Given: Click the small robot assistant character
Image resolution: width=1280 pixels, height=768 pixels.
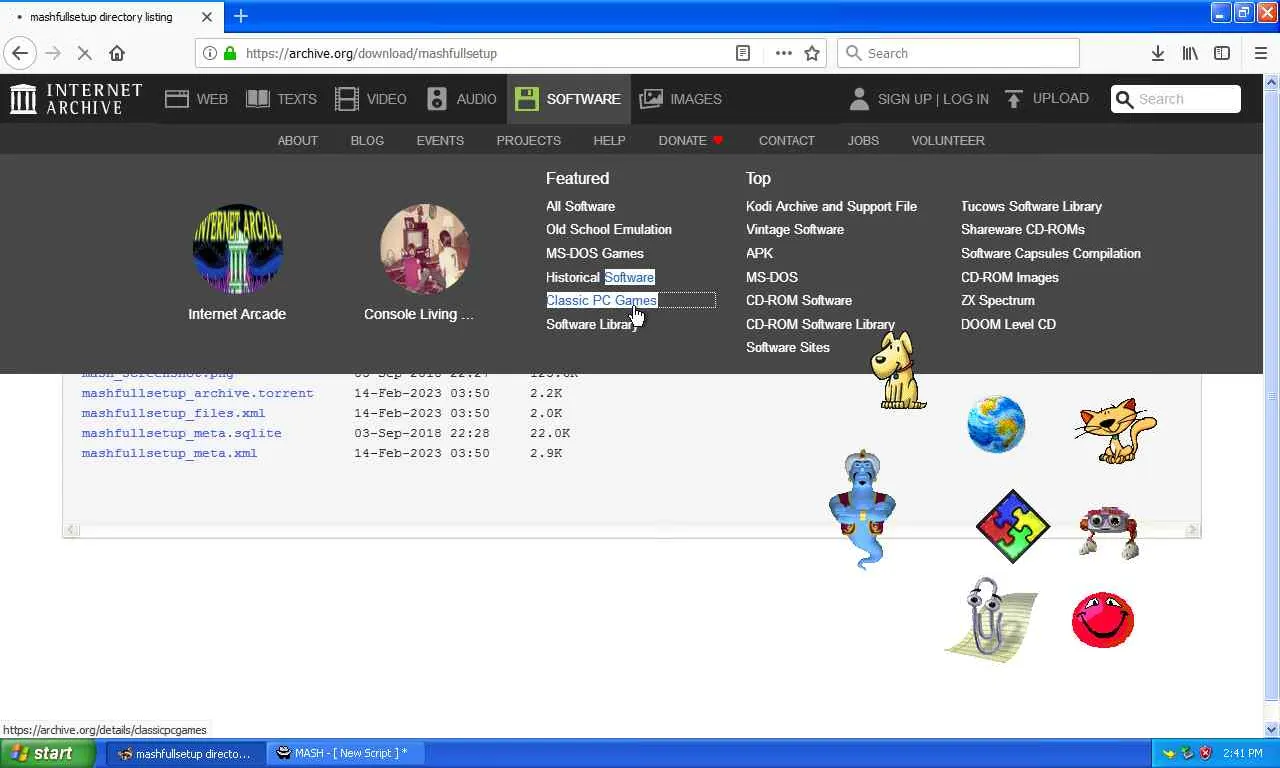Looking at the screenshot, I should 1108,532.
